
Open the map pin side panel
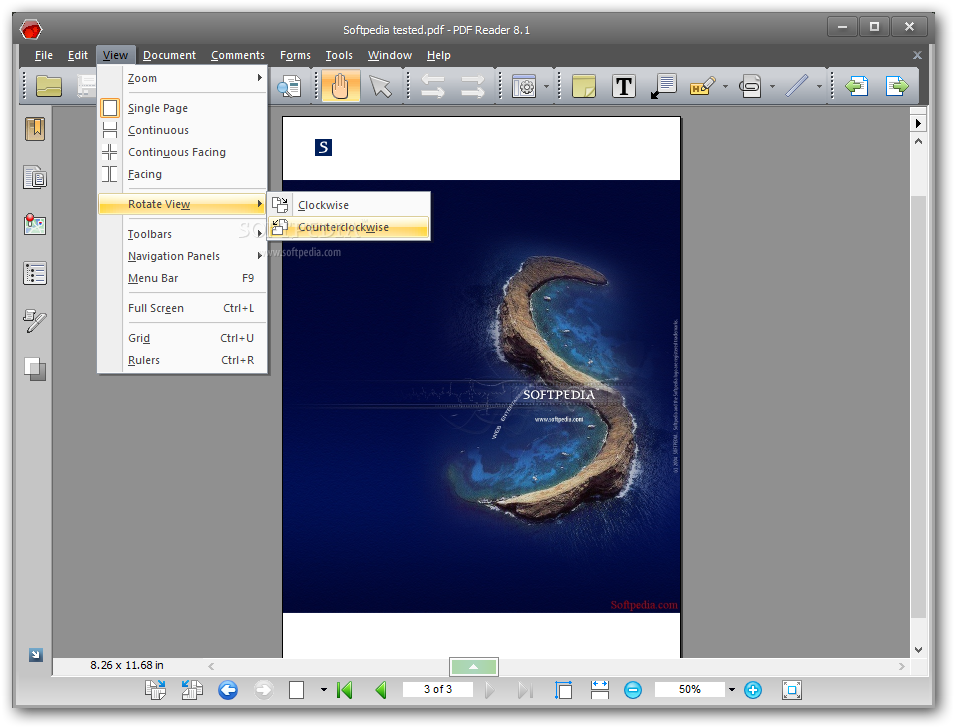pyautogui.click(x=35, y=225)
